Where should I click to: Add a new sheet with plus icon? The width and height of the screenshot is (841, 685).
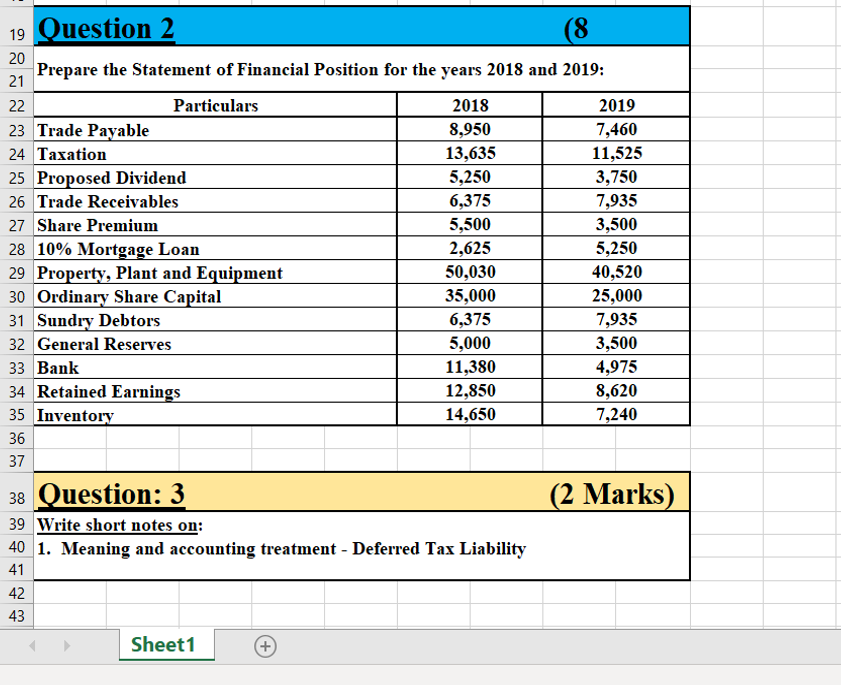click(265, 646)
